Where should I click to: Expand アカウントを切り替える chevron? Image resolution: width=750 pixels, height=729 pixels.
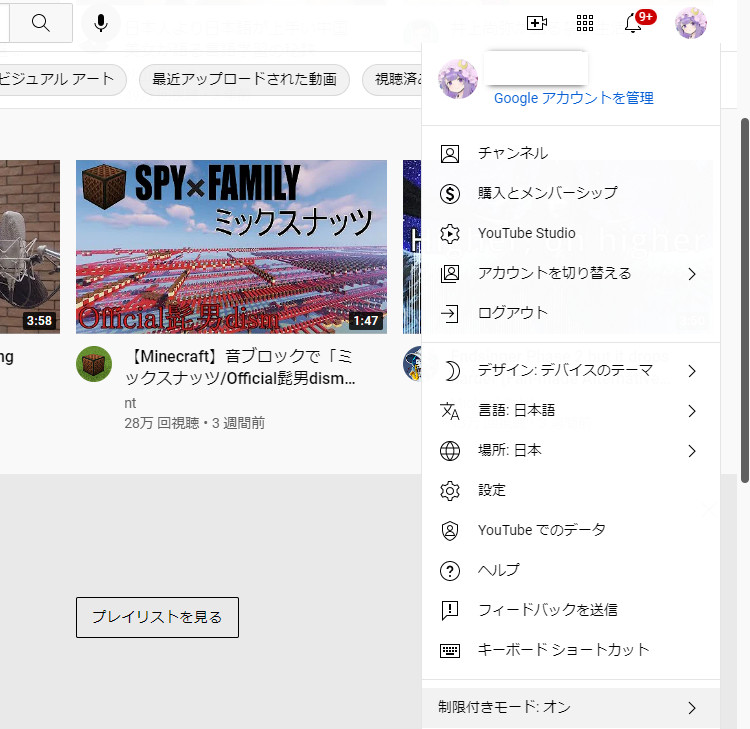(x=692, y=274)
